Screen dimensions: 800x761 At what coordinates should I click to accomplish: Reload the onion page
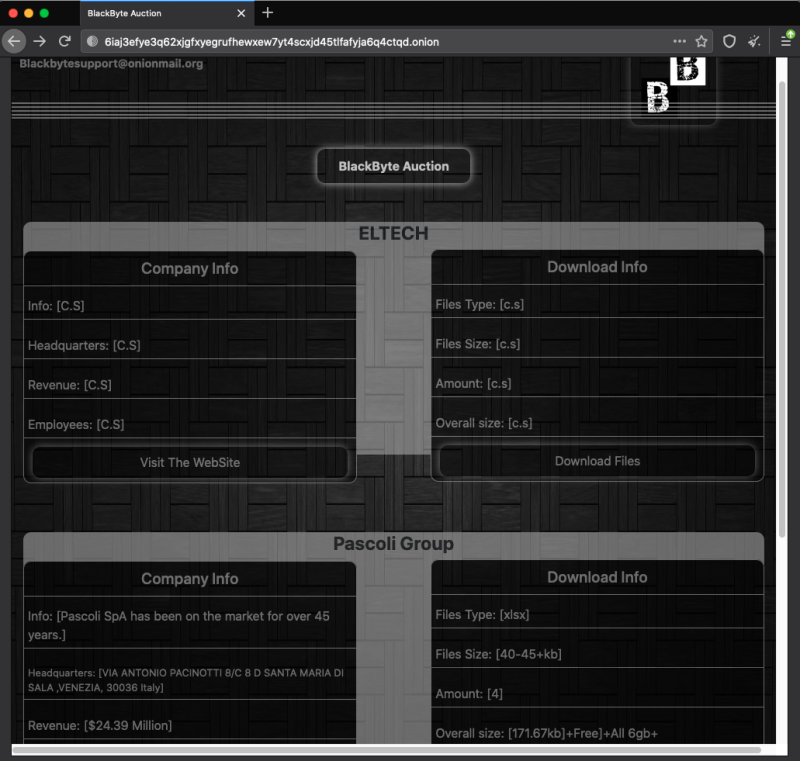click(x=63, y=41)
